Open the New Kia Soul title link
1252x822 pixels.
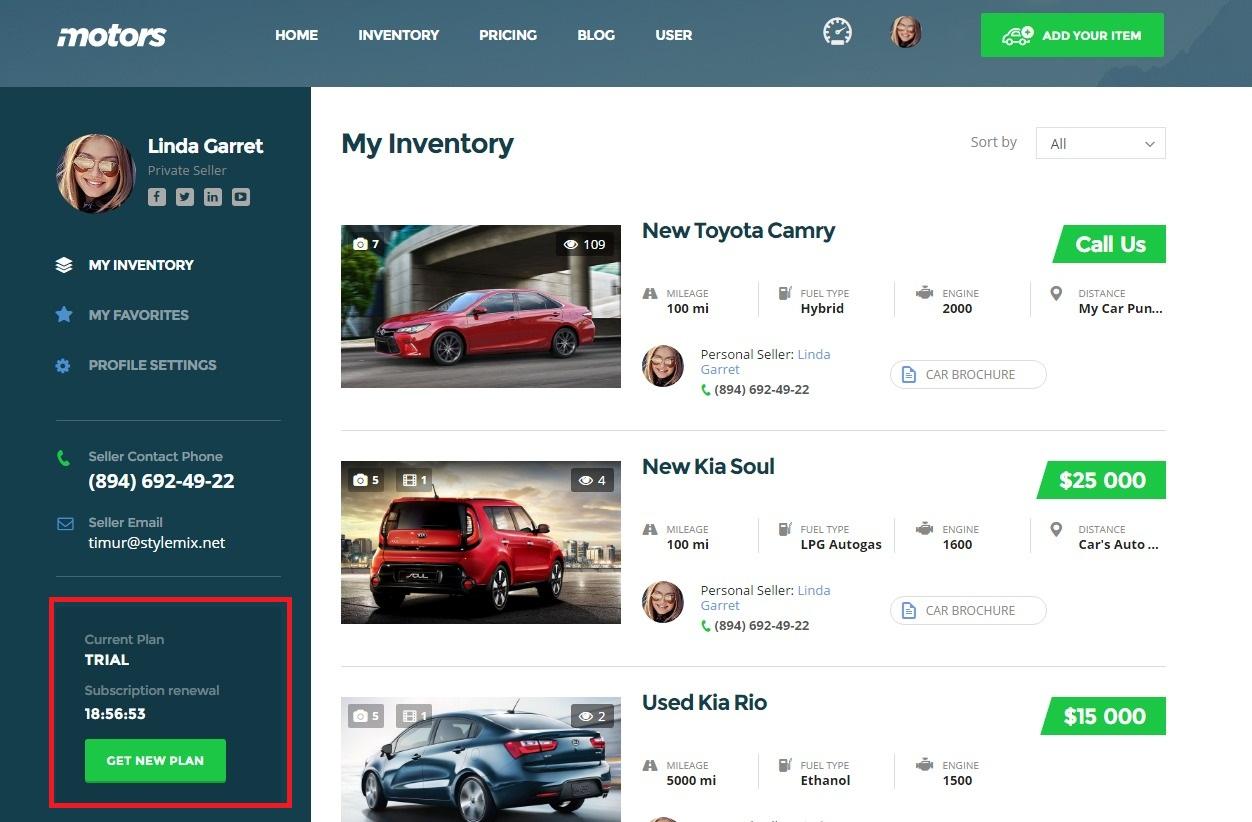click(x=708, y=467)
